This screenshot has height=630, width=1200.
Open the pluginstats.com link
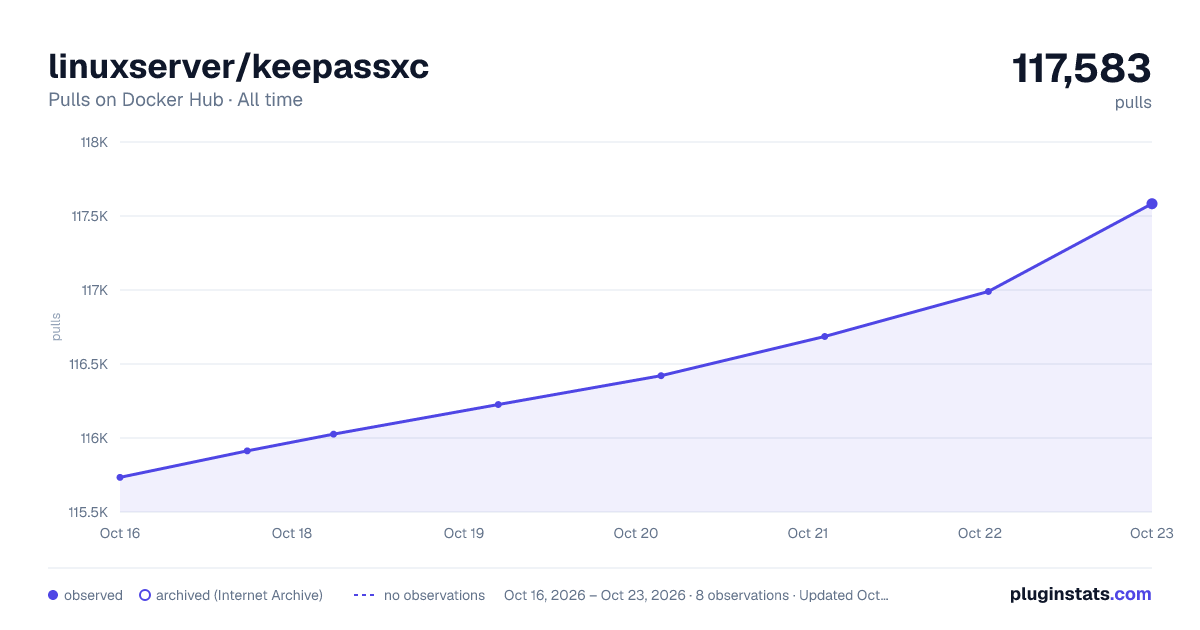tap(1081, 594)
